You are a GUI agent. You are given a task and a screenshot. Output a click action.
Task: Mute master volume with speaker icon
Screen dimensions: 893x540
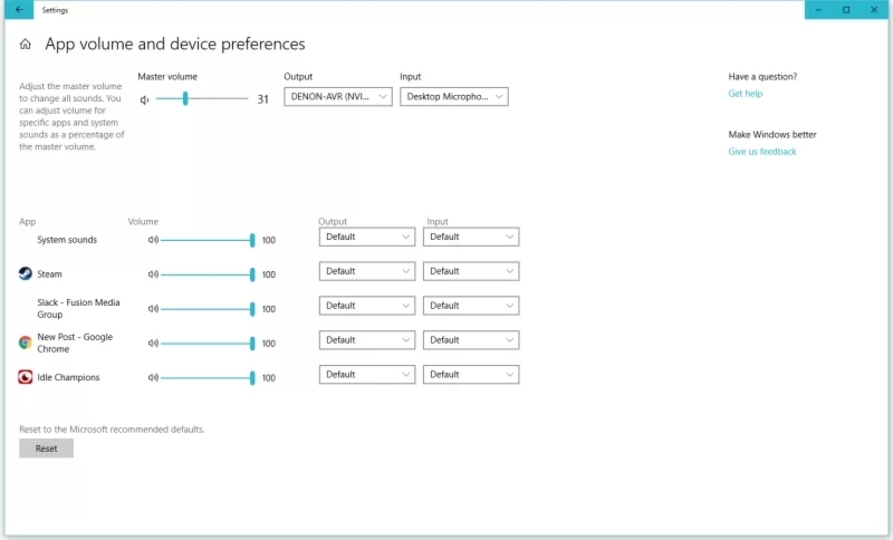pos(145,100)
